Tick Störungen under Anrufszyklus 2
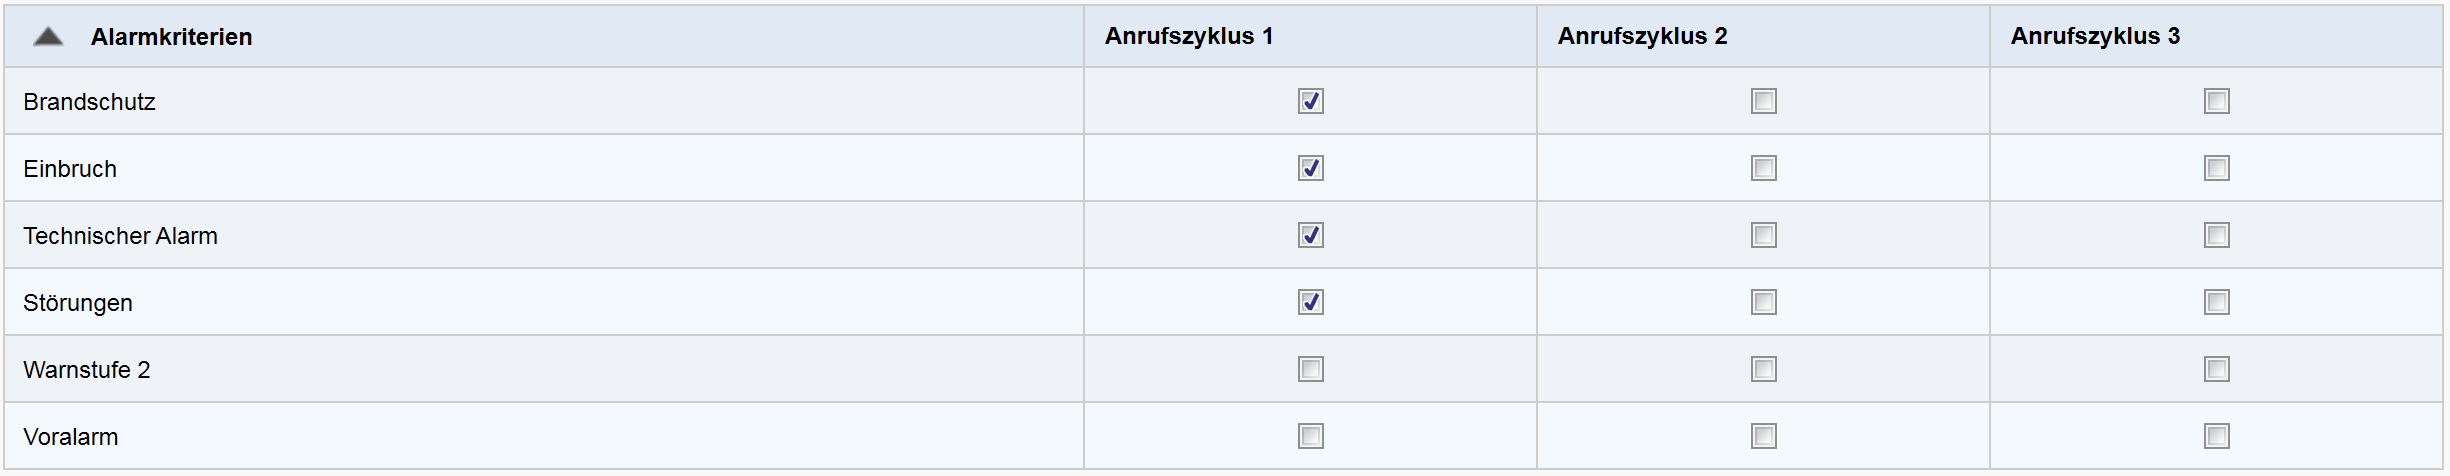 pyautogui.click(x=1763, y=302)
